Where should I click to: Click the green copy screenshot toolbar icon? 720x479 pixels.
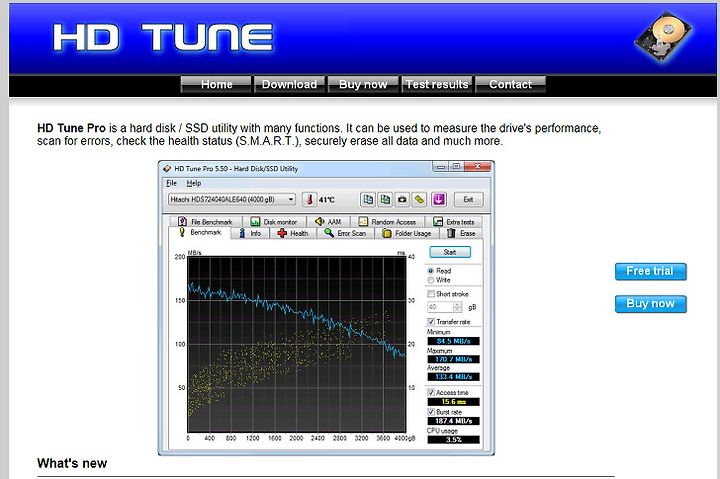pyautogui.click(x=385, y=199)
